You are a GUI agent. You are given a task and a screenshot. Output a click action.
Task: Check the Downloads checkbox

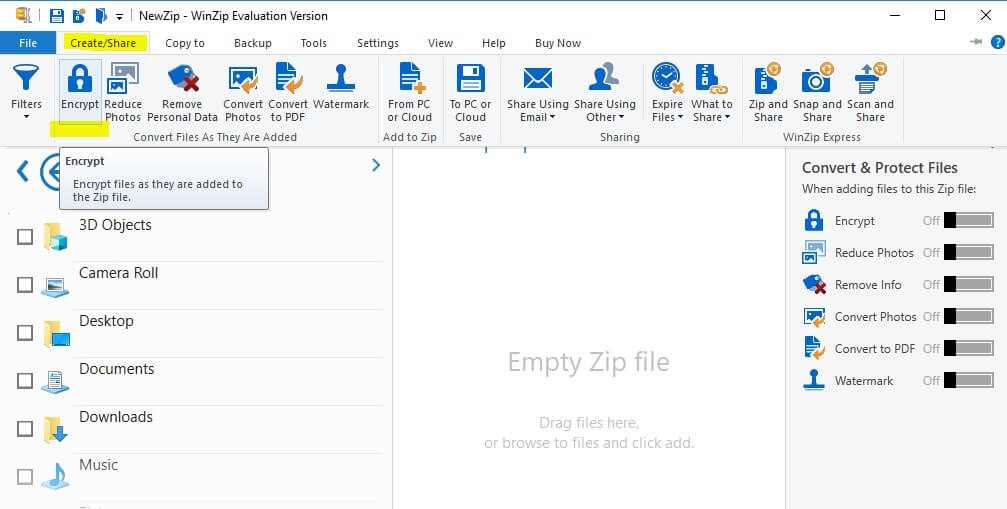pos(24,428)
